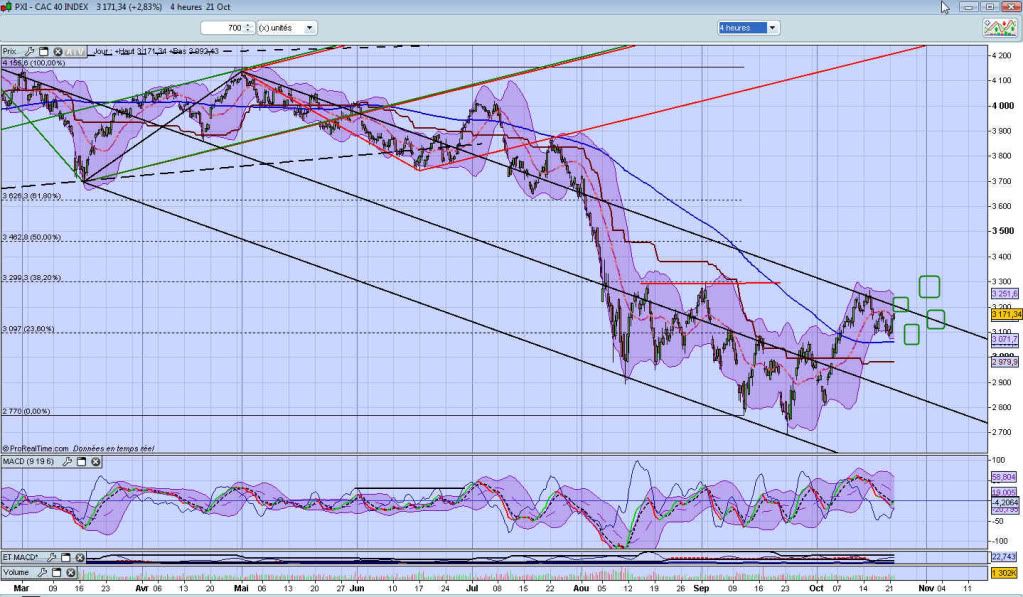Click the Prix panel label
The width and height of the screenshot is (1023, 597).
[x=10, y=51]
